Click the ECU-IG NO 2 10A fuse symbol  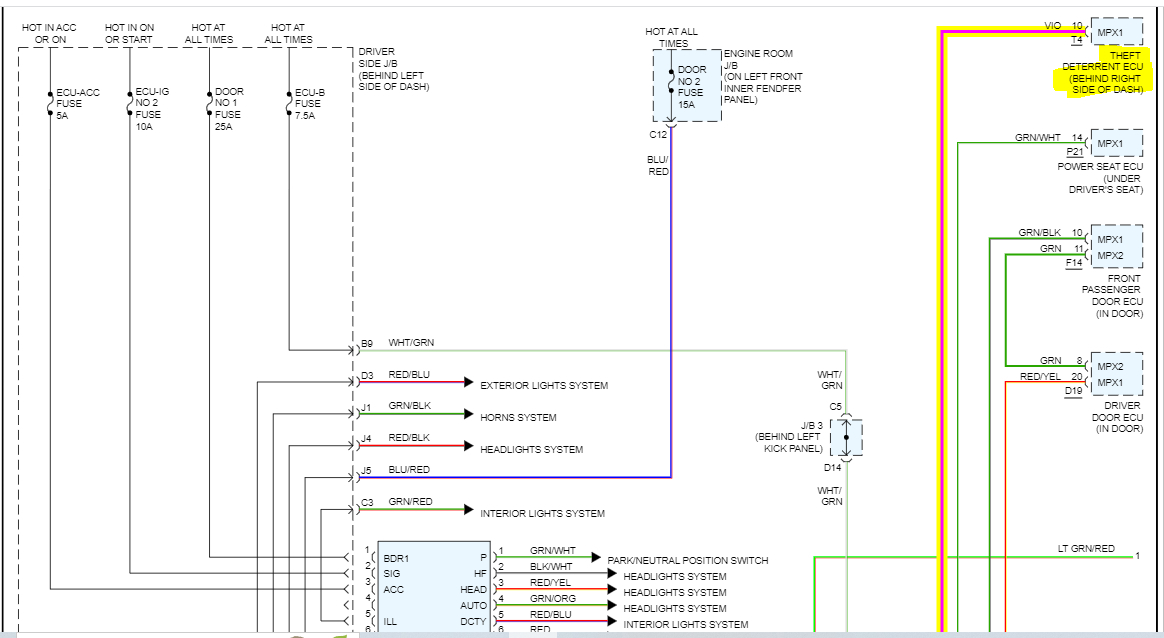(x=130, y=104)
